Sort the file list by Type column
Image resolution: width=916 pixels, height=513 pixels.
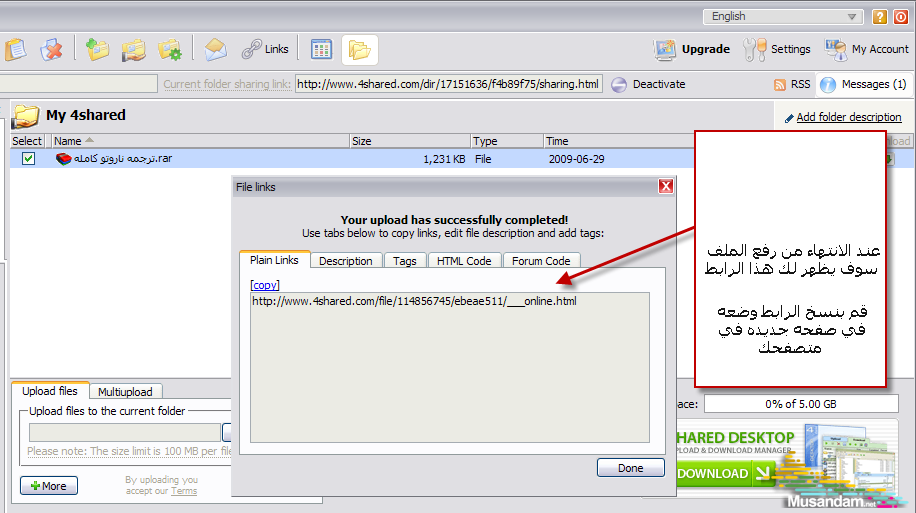(x=506, y=141)
